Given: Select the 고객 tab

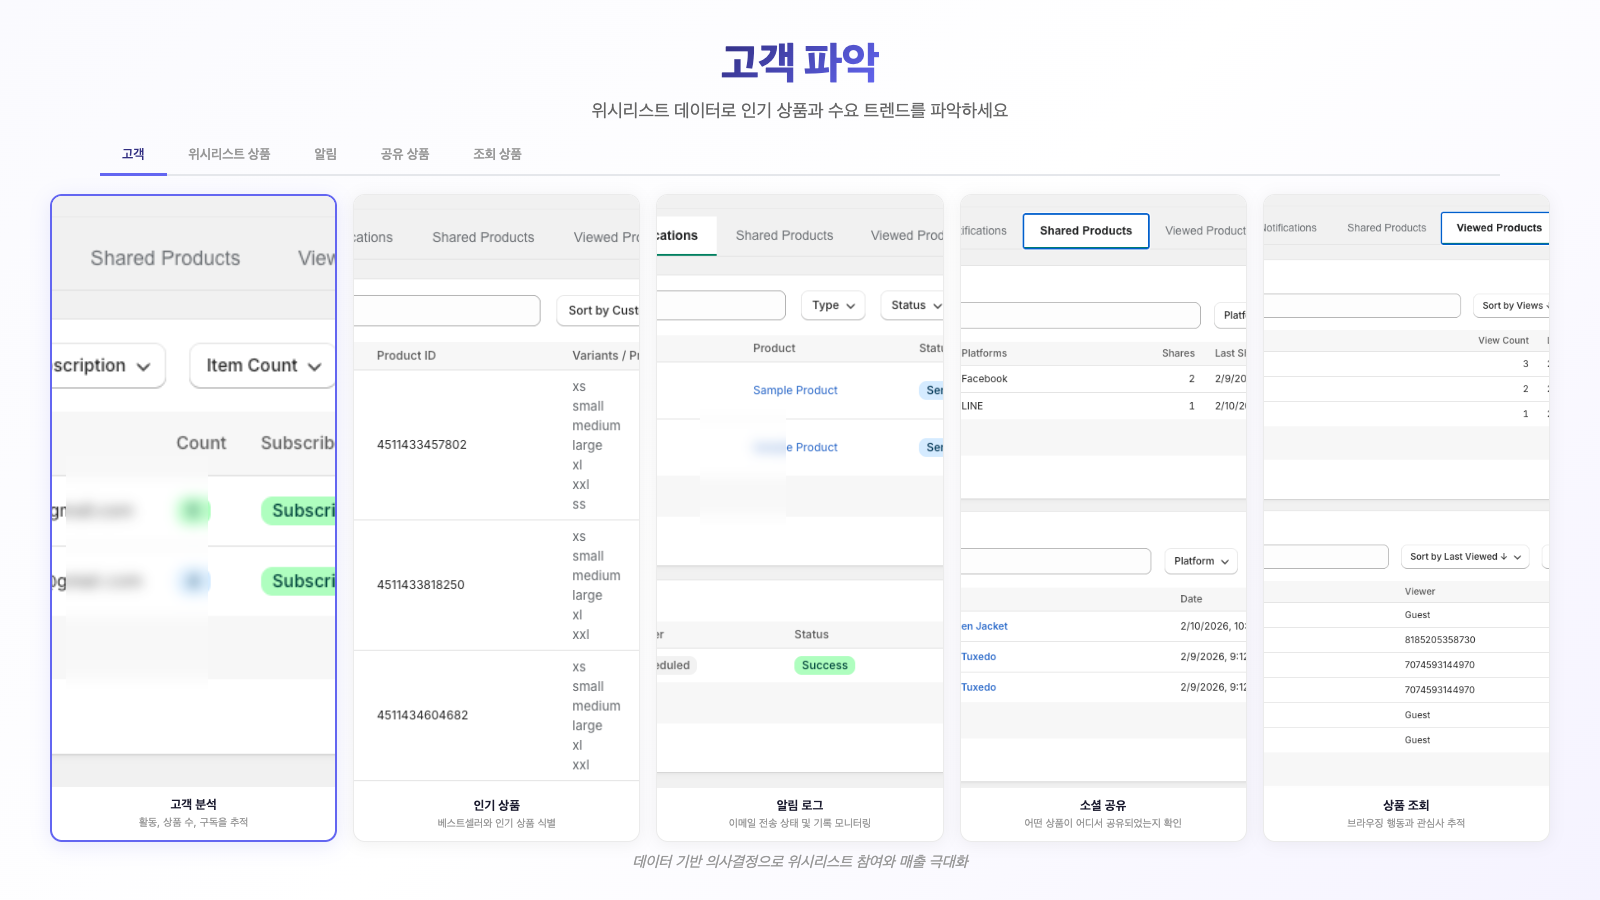Looking at the screenshot, I should tap(133, 154).
